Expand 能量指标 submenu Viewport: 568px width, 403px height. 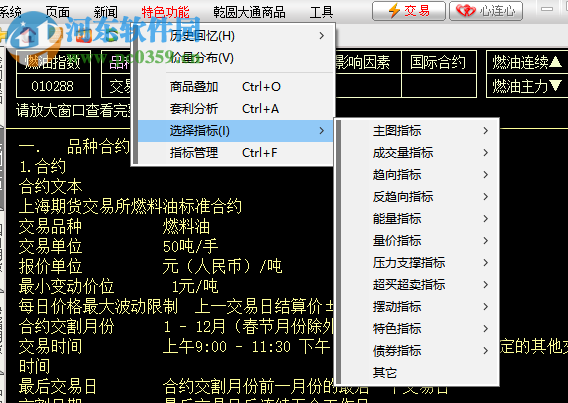(419, 219)
